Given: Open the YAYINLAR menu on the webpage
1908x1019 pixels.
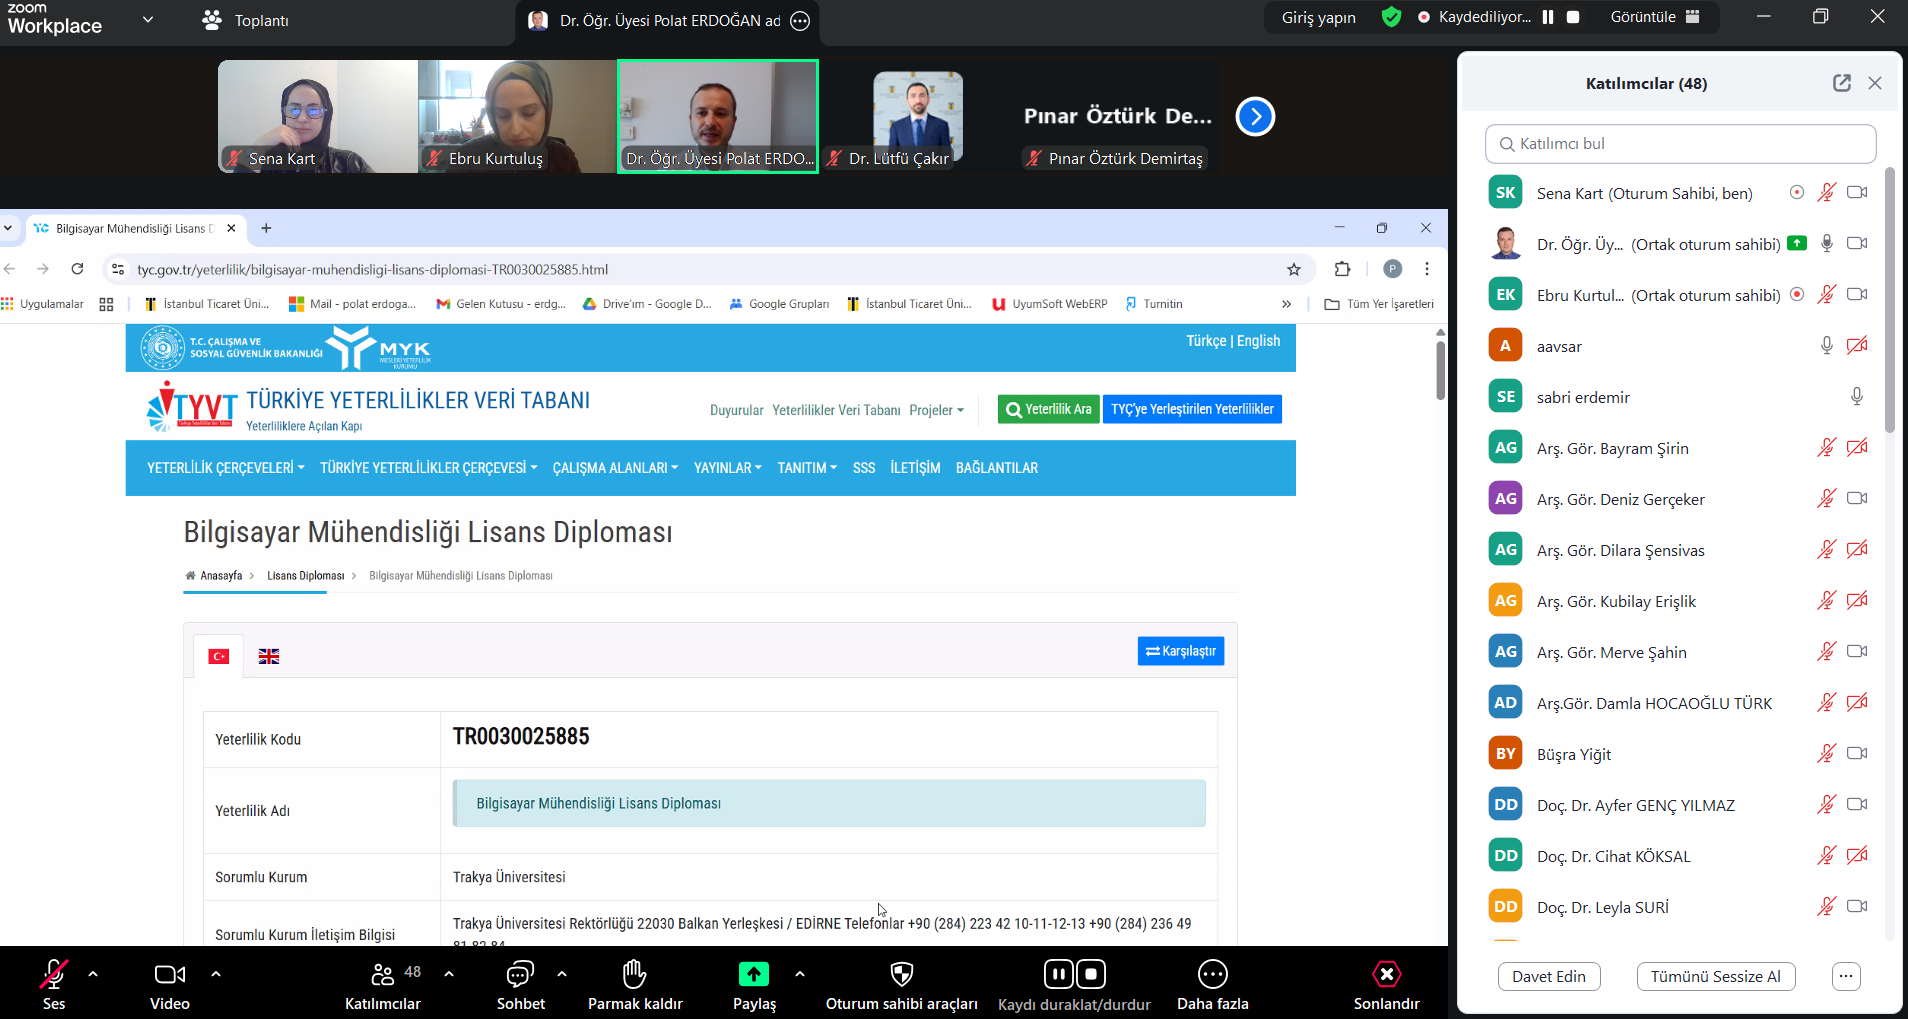Looking at the screenshot, I should tap(727, 468).
